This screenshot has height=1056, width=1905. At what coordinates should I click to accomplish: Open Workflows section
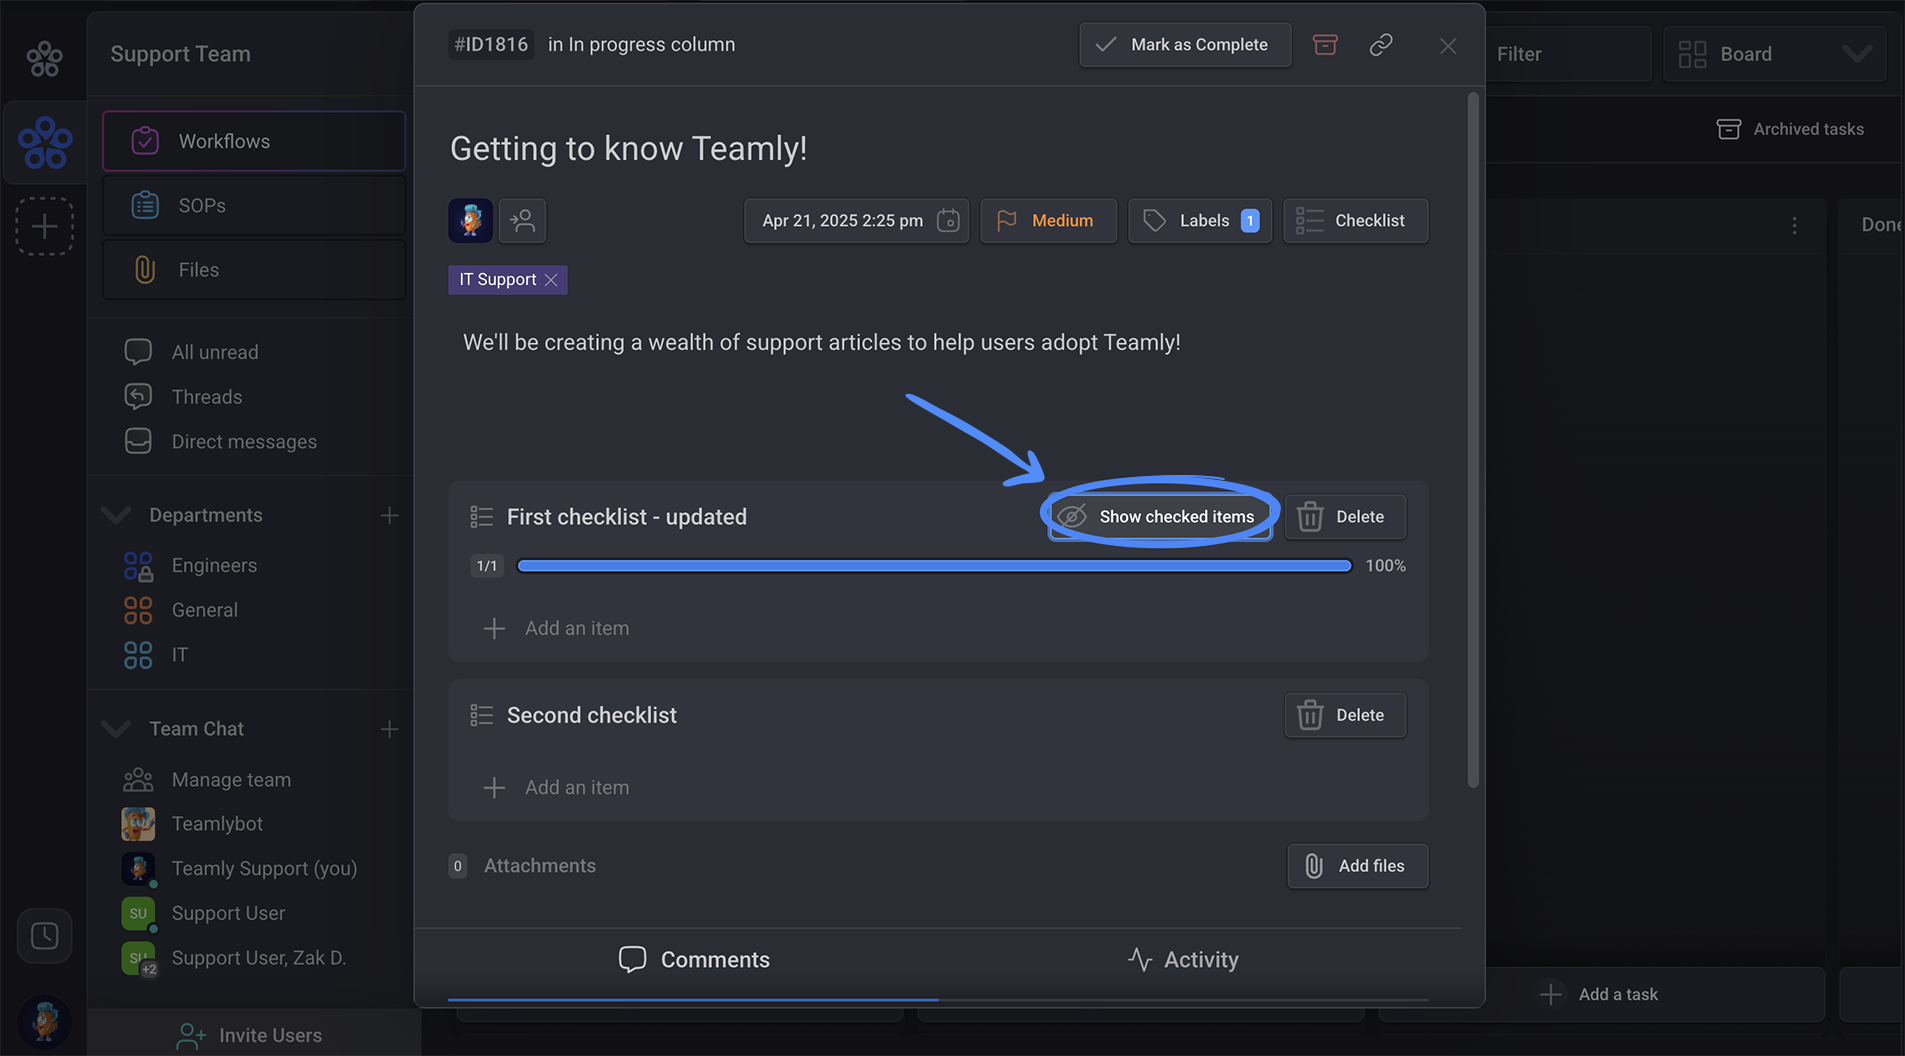[x=254, y=141]
